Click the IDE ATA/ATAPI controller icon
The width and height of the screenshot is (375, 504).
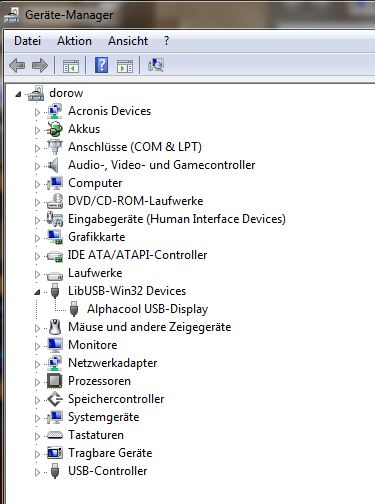tap(55, 256)
